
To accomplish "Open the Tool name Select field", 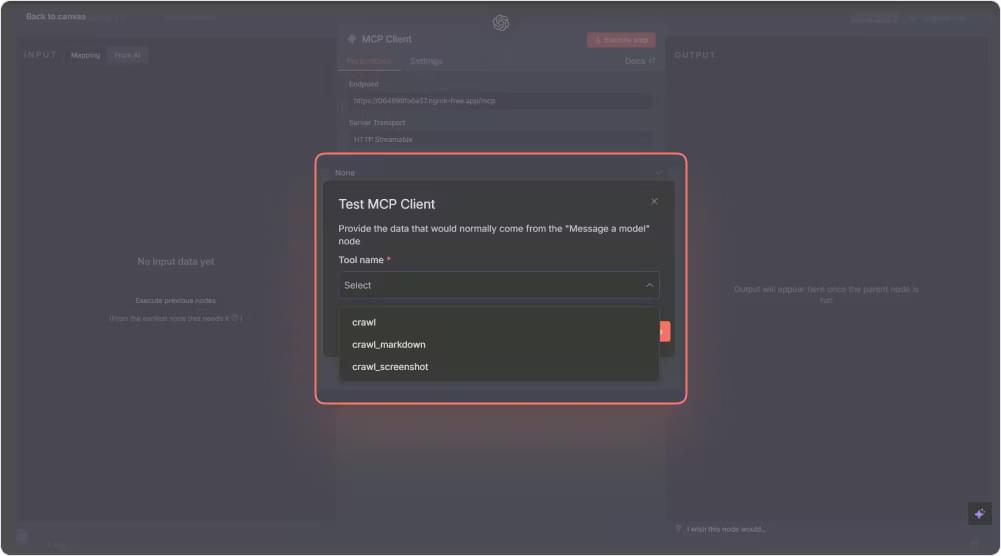I will tap(490, 285).
